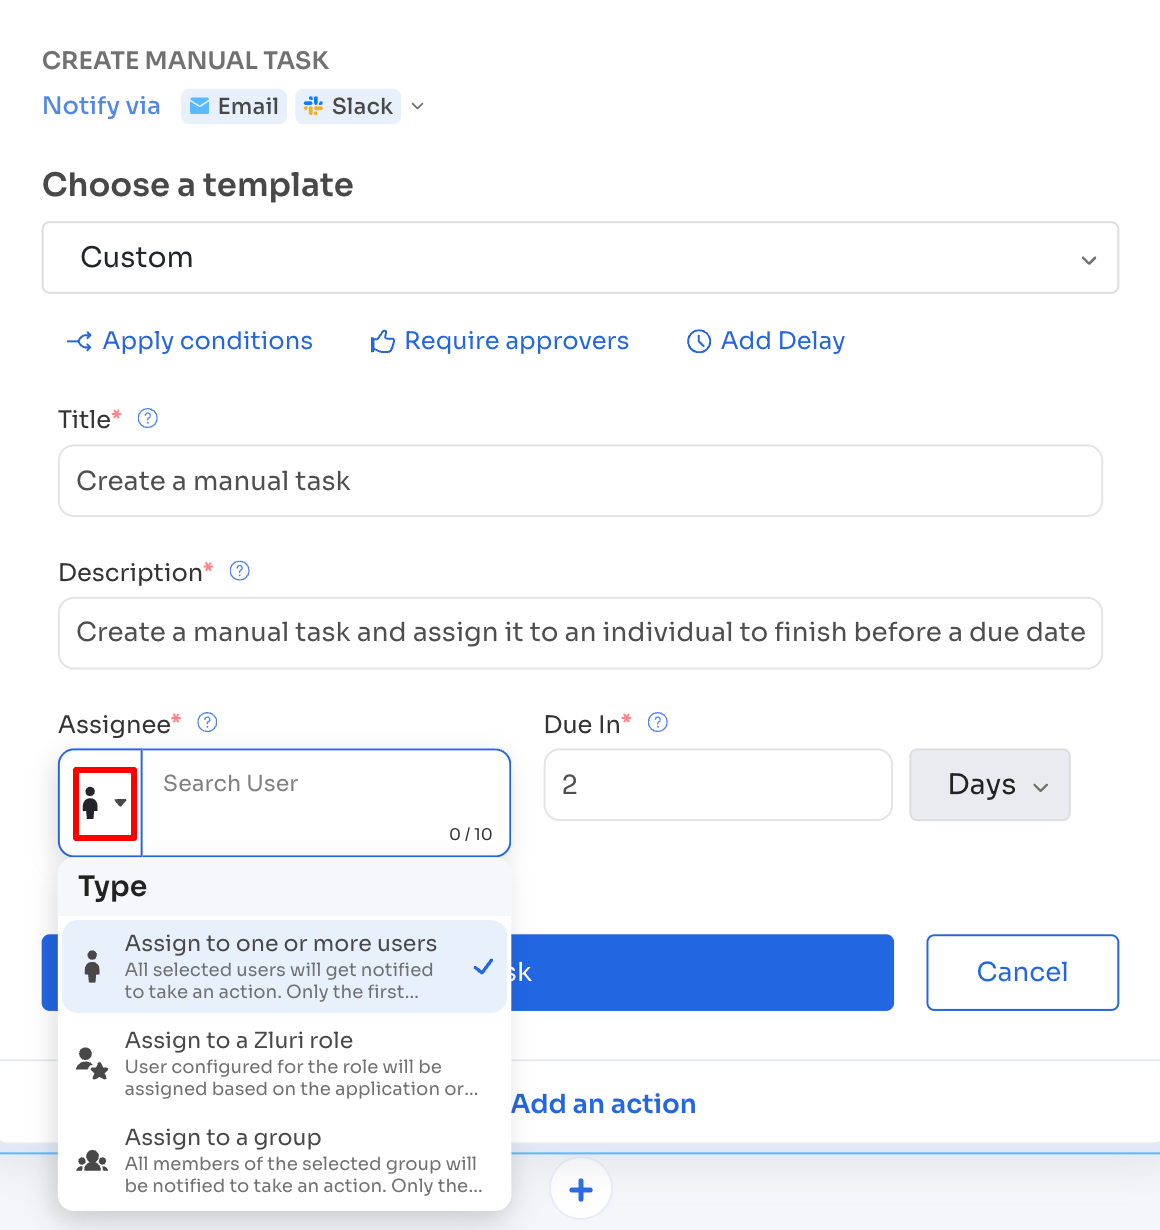Open the Description help tooltip icon
The height and width of the screenshot is (1230, 1160).
(239, 571)
